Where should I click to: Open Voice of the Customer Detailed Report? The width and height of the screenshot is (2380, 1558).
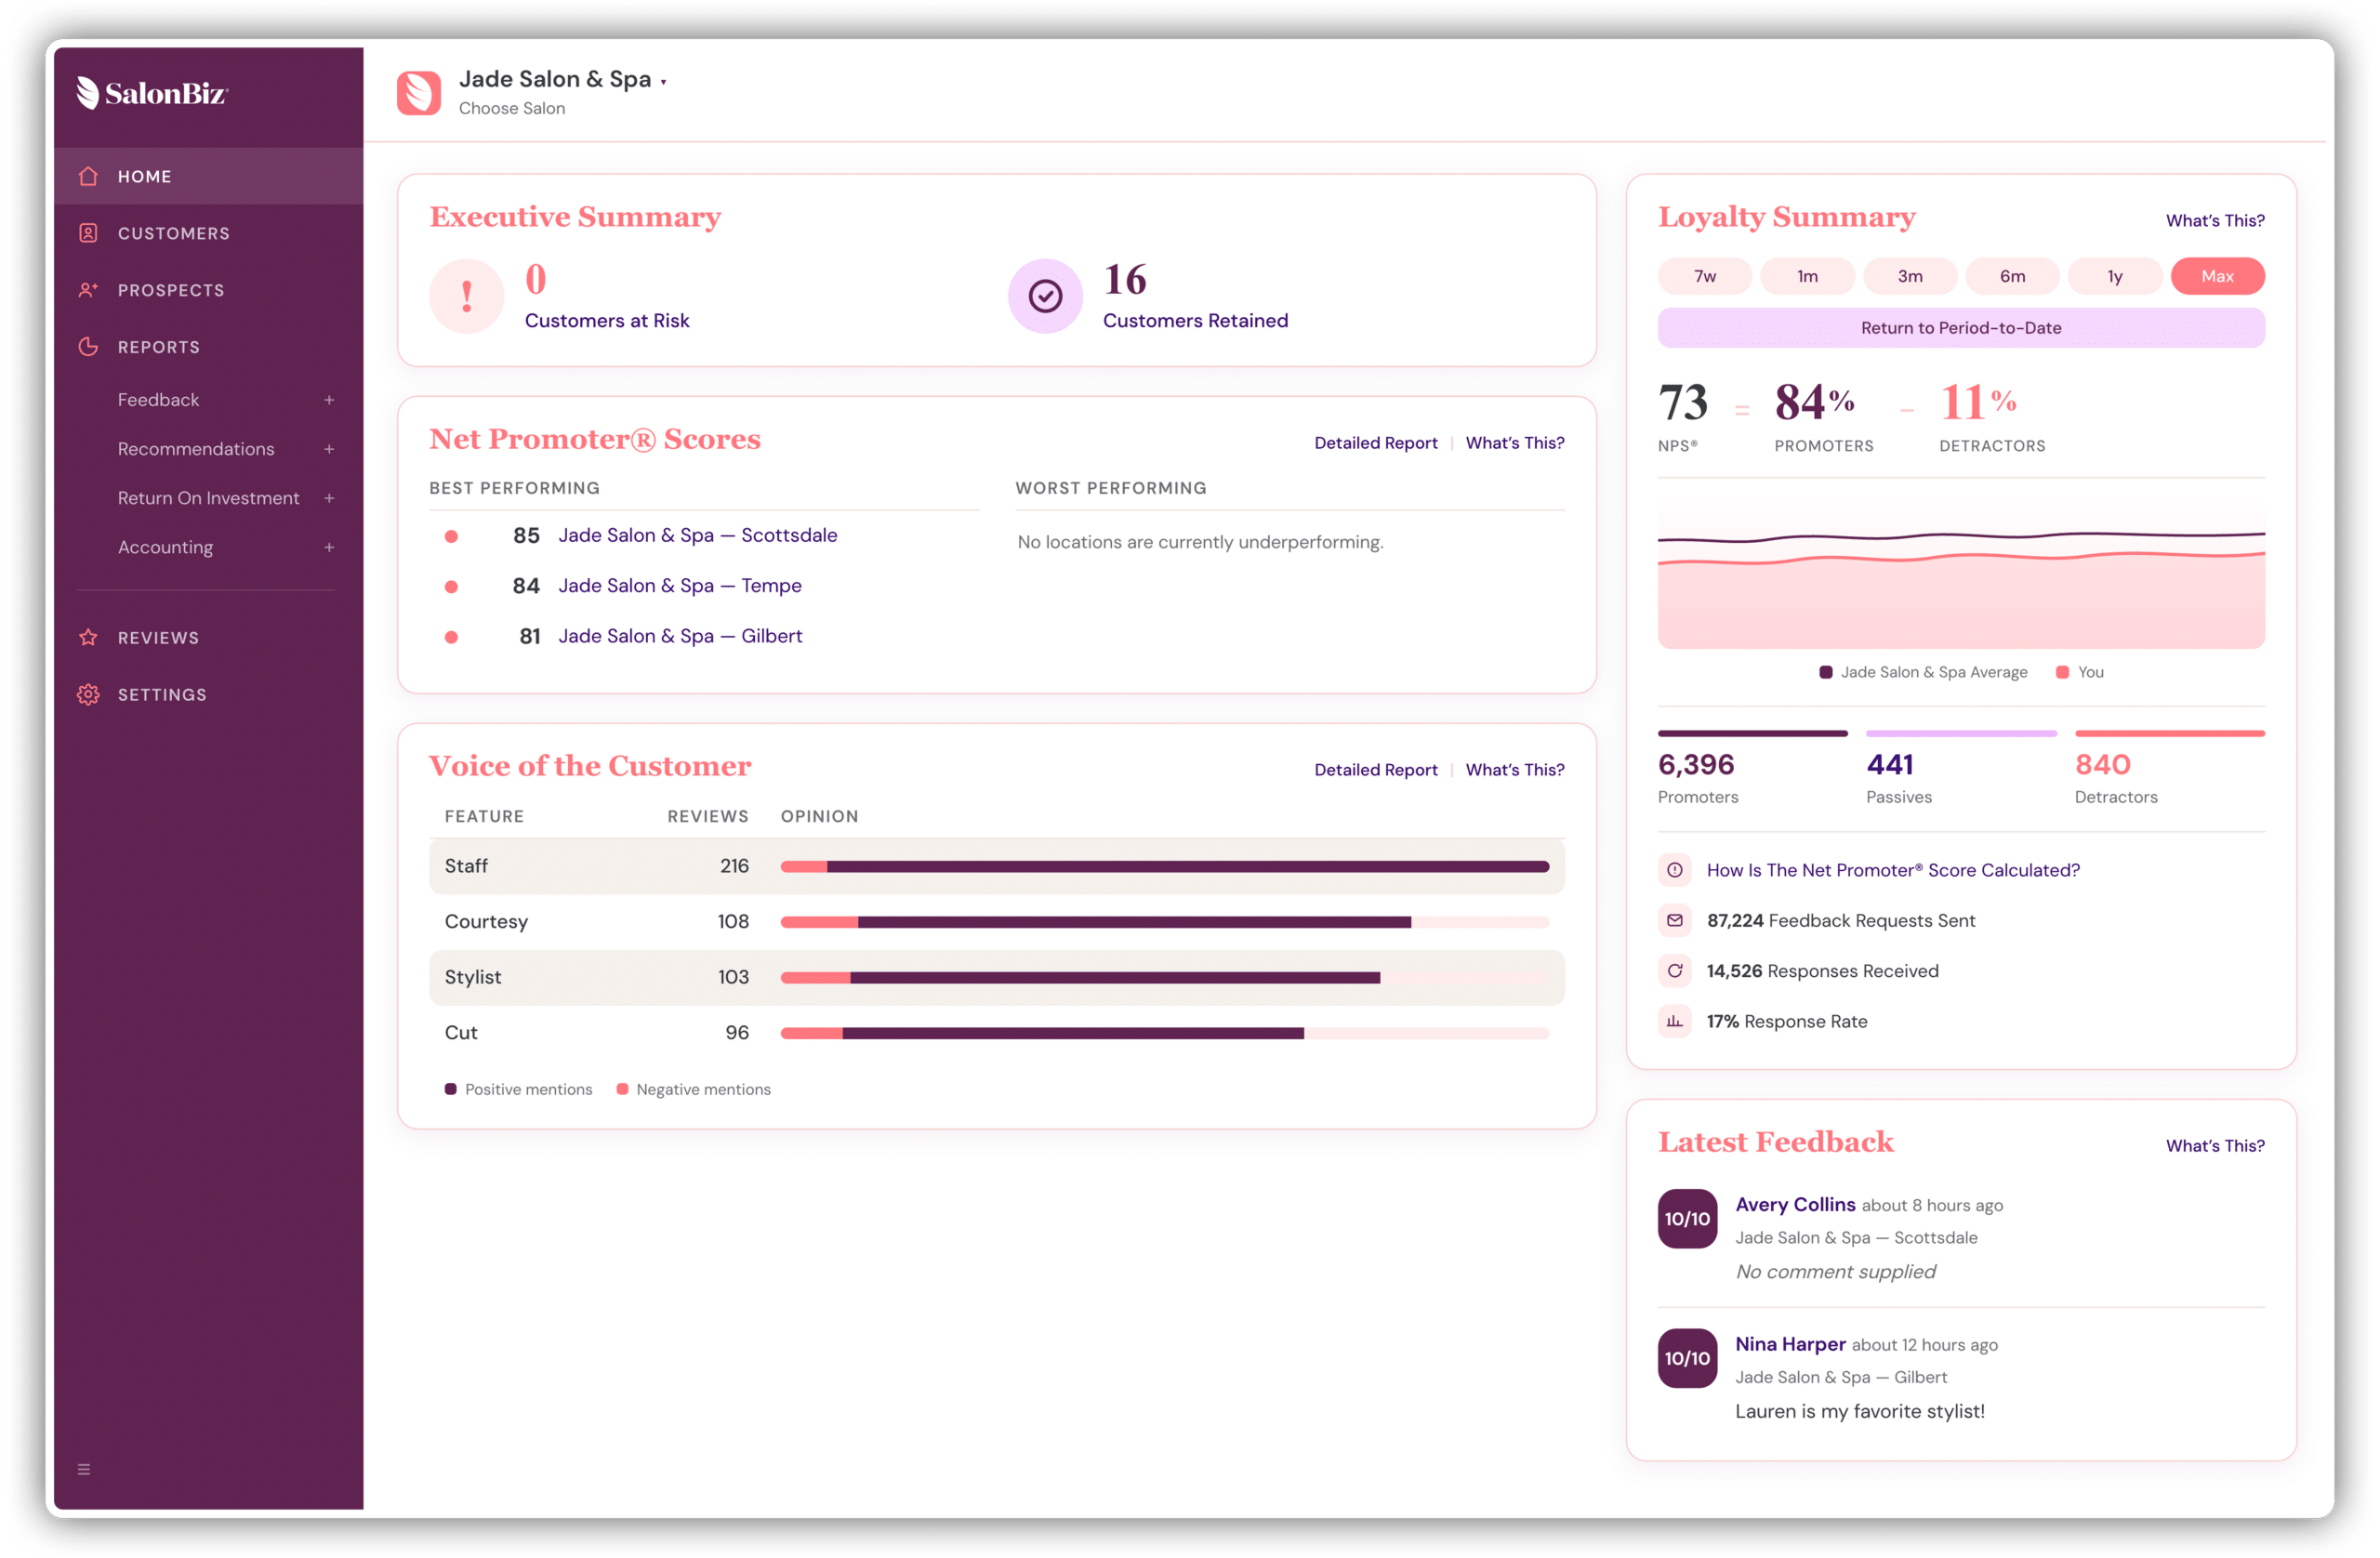click(x=1375, y=770)
